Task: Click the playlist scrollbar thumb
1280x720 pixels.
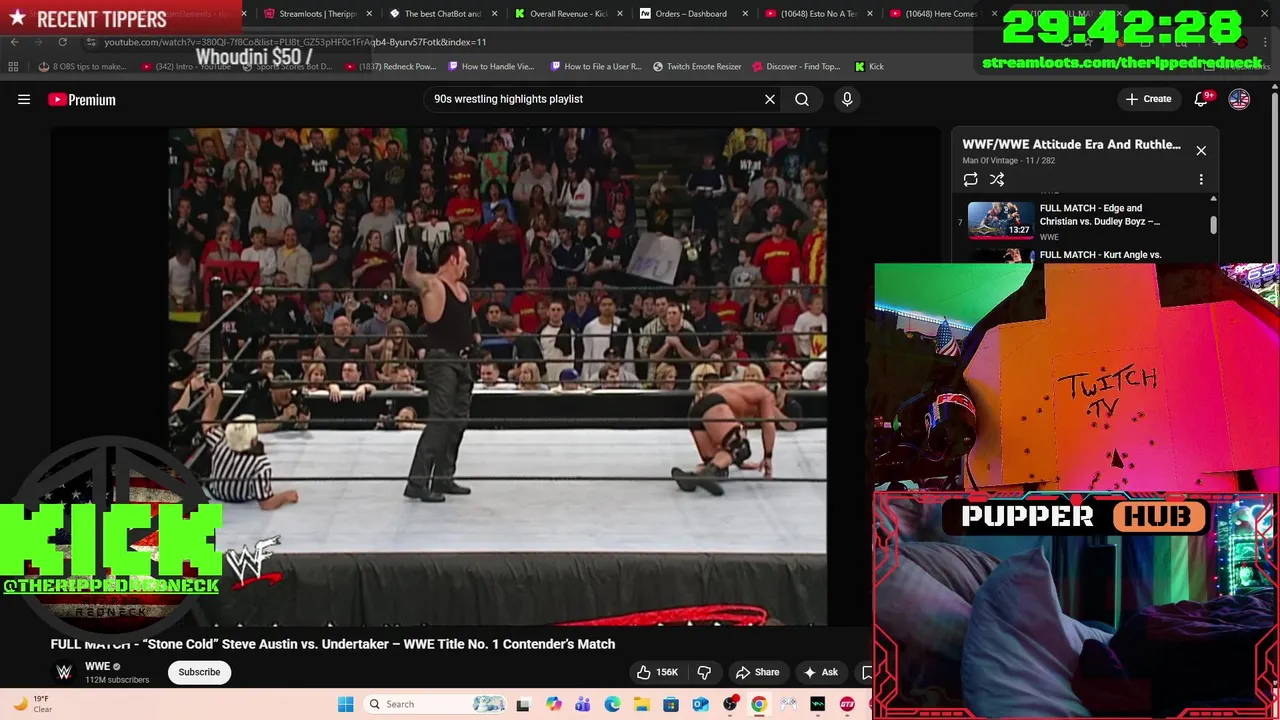Action: pos(1213,225)
